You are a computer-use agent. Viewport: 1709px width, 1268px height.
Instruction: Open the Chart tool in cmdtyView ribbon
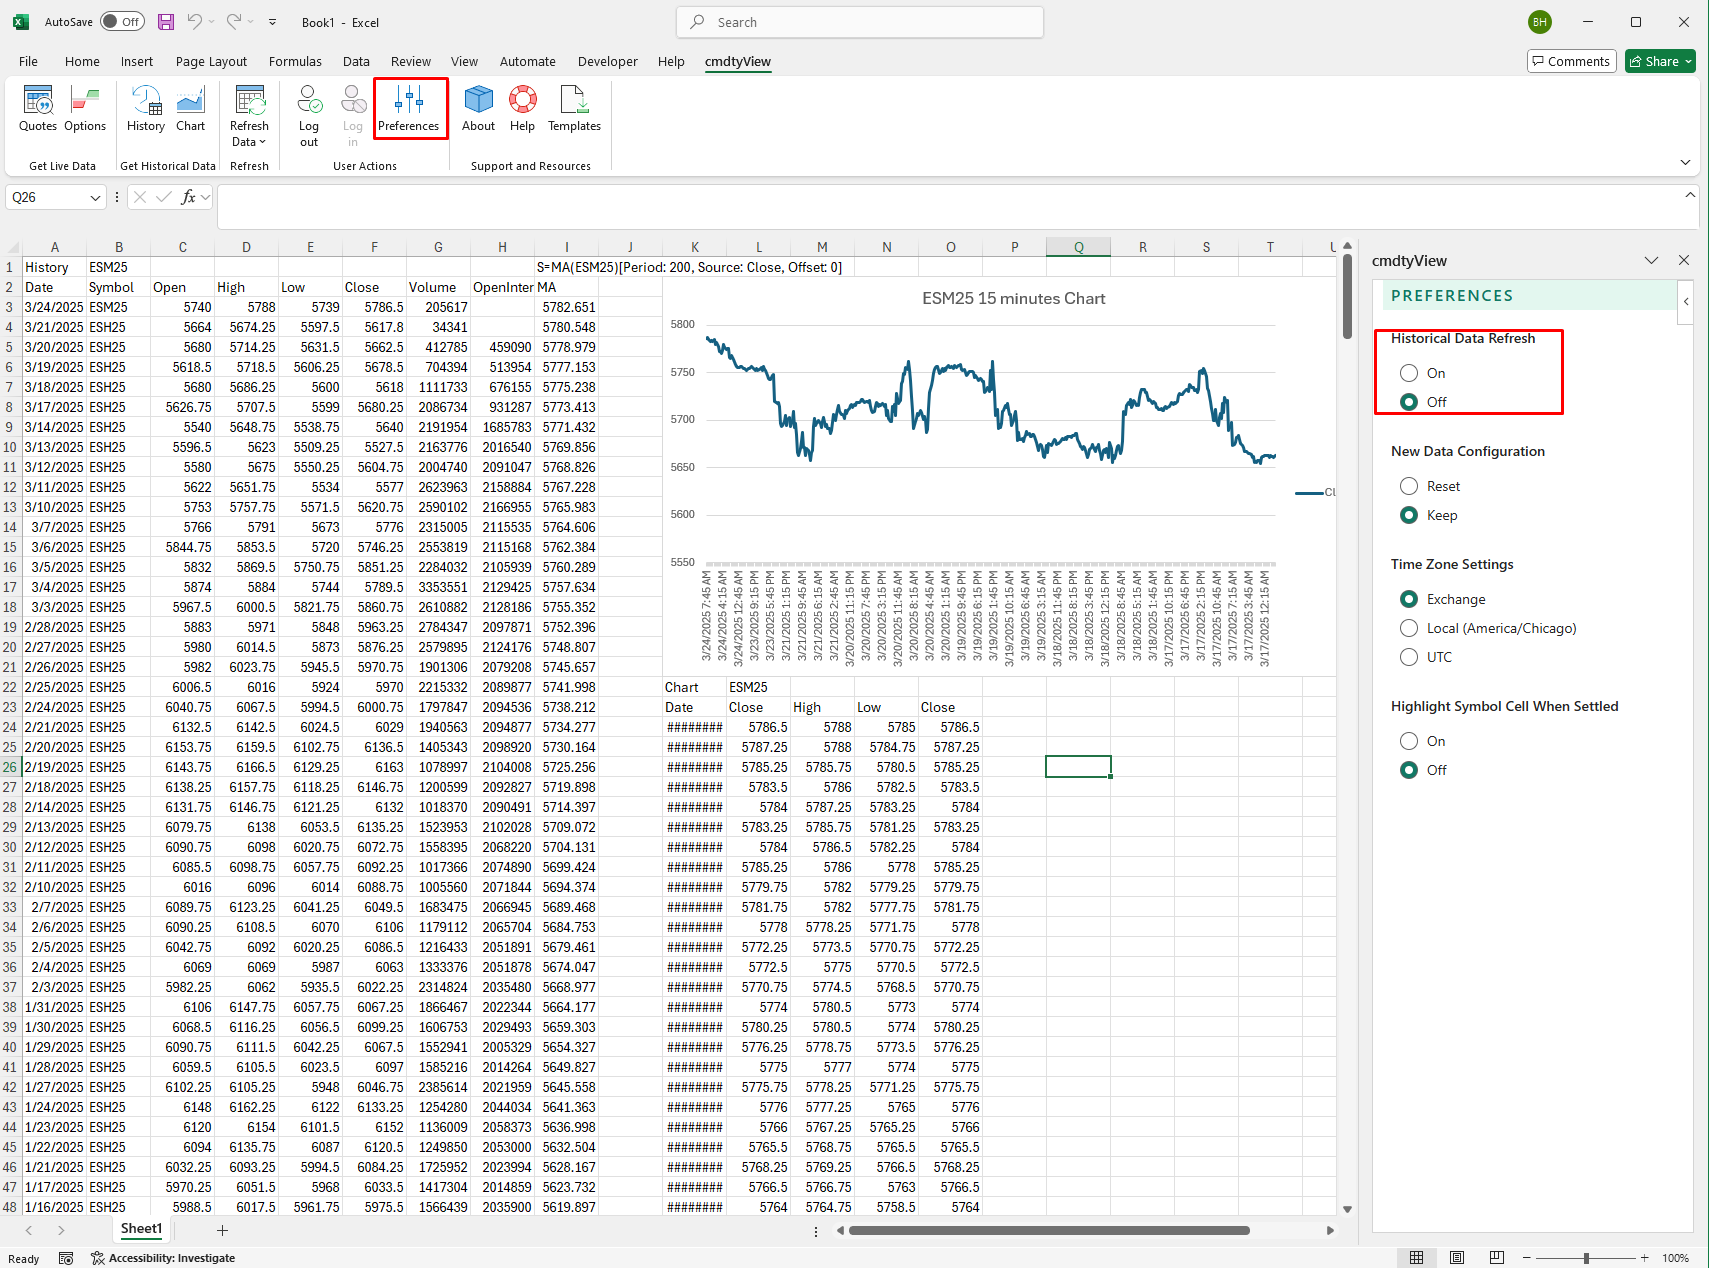(190, 112)
